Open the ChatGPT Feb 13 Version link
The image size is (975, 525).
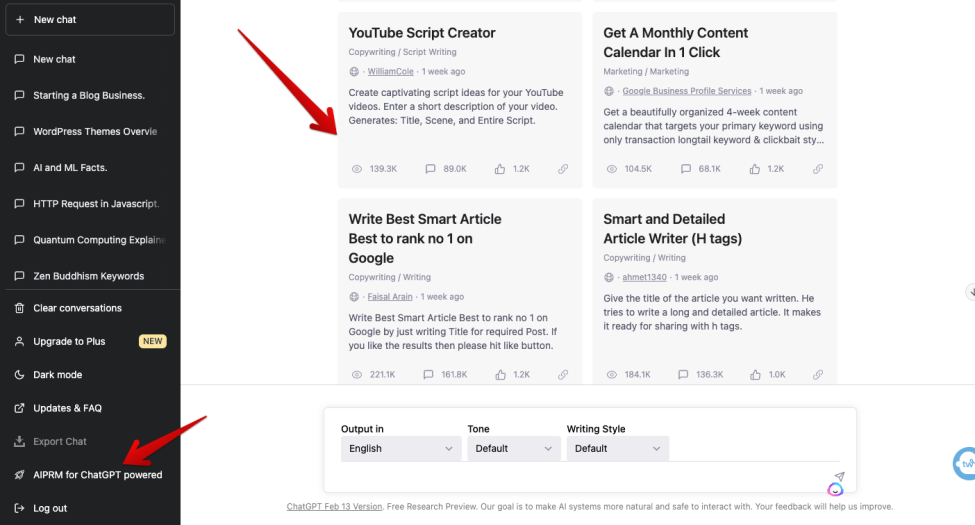pyautogui.click(x=334, y=507)
